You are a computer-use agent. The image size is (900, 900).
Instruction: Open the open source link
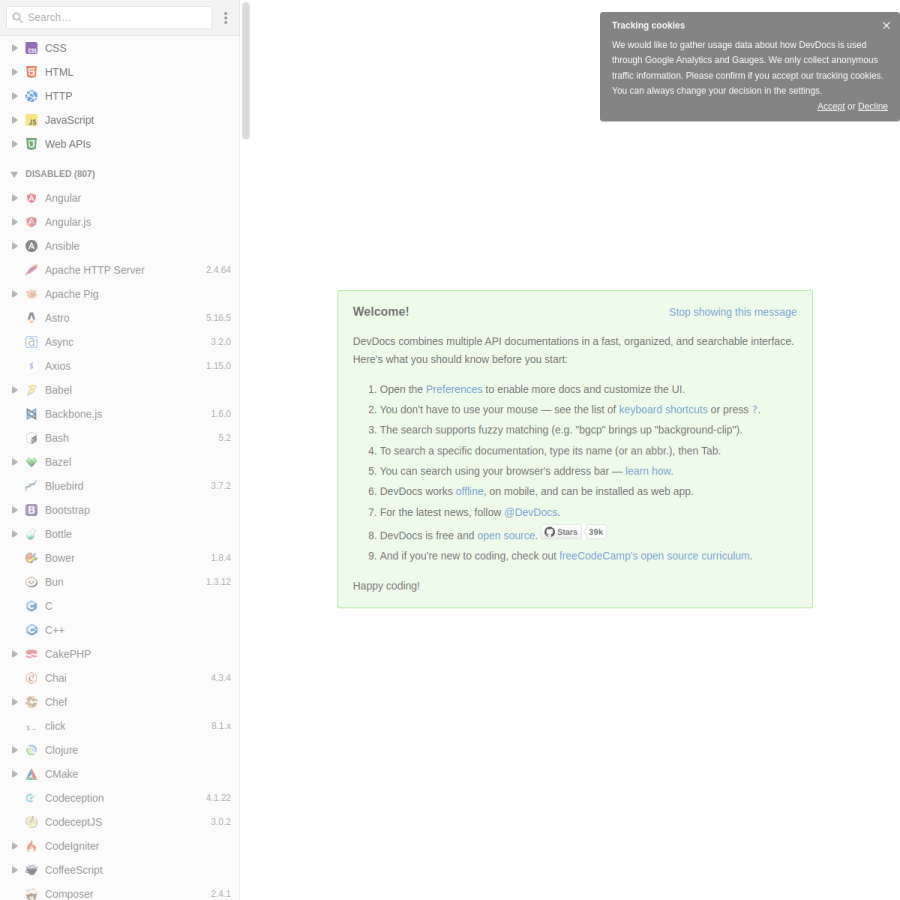click(x=506, y=536)
